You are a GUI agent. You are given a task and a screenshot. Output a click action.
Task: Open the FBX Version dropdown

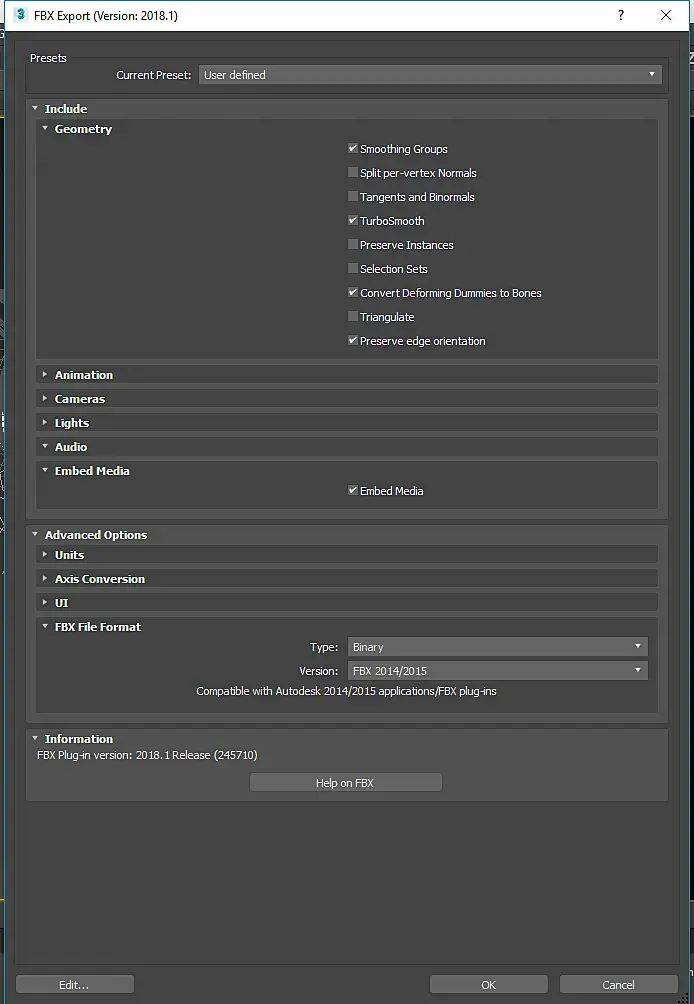pyautogui.click(x=497, y=670)
